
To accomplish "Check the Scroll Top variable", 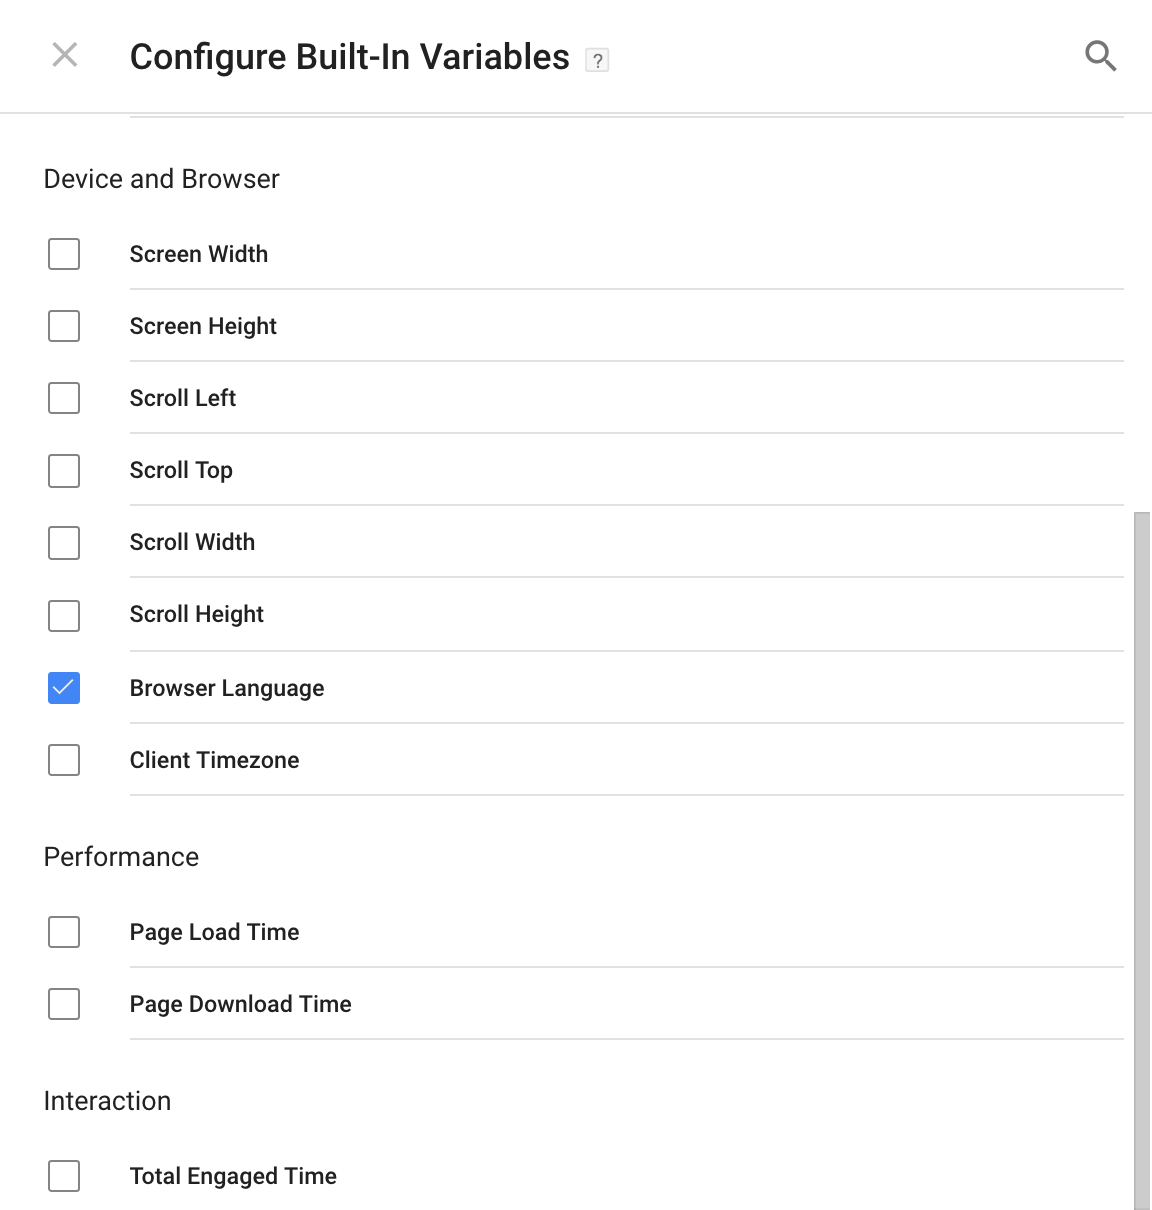I will [x=64, y=470].
